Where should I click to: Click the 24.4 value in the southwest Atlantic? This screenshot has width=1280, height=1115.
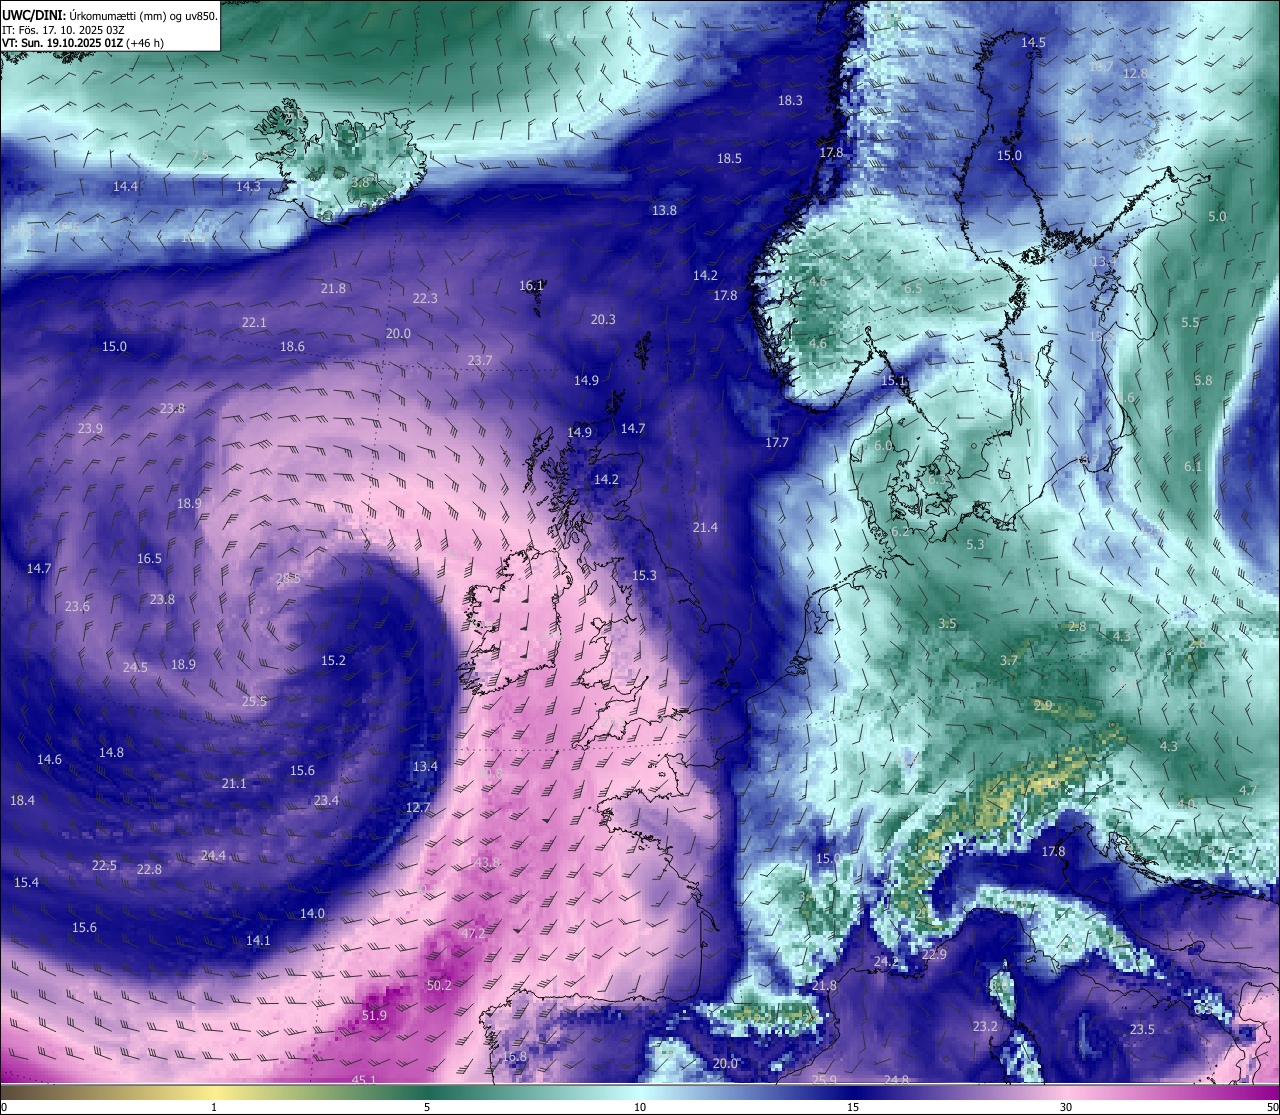point(213,855)
